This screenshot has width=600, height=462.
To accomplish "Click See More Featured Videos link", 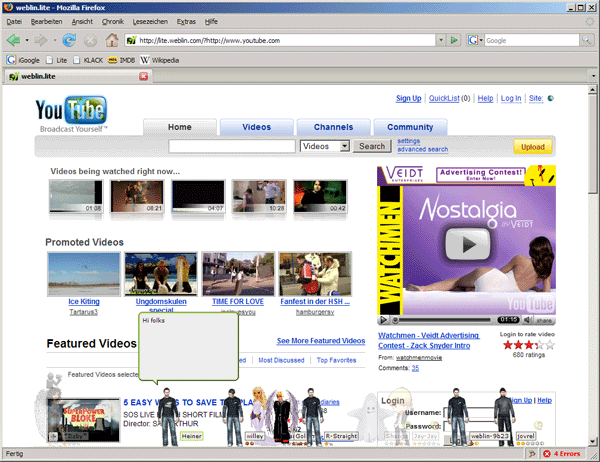I will point(321,341).
